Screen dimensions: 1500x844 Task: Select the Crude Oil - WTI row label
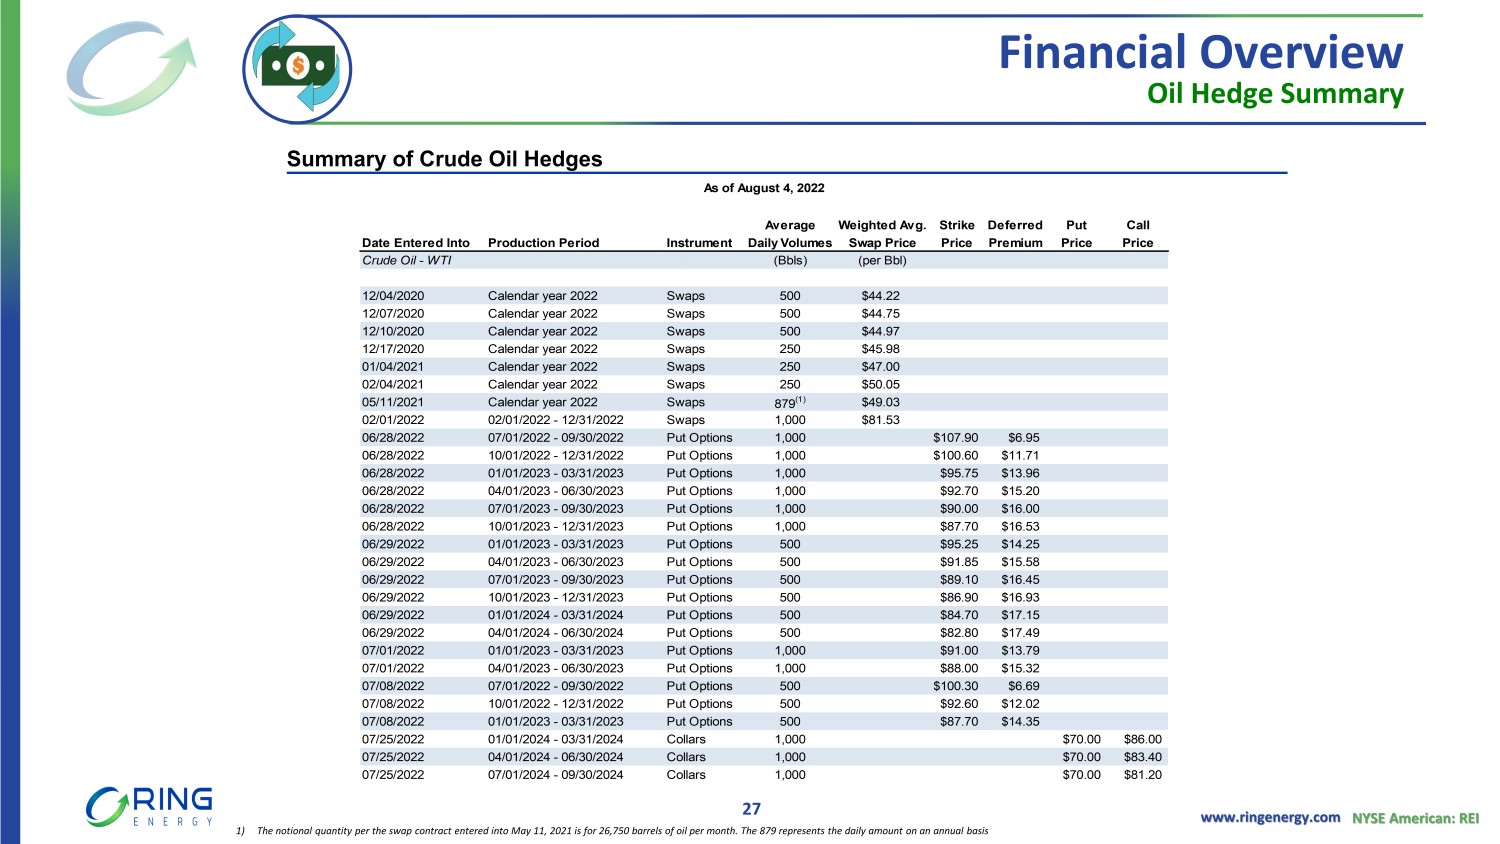[406, 260]
